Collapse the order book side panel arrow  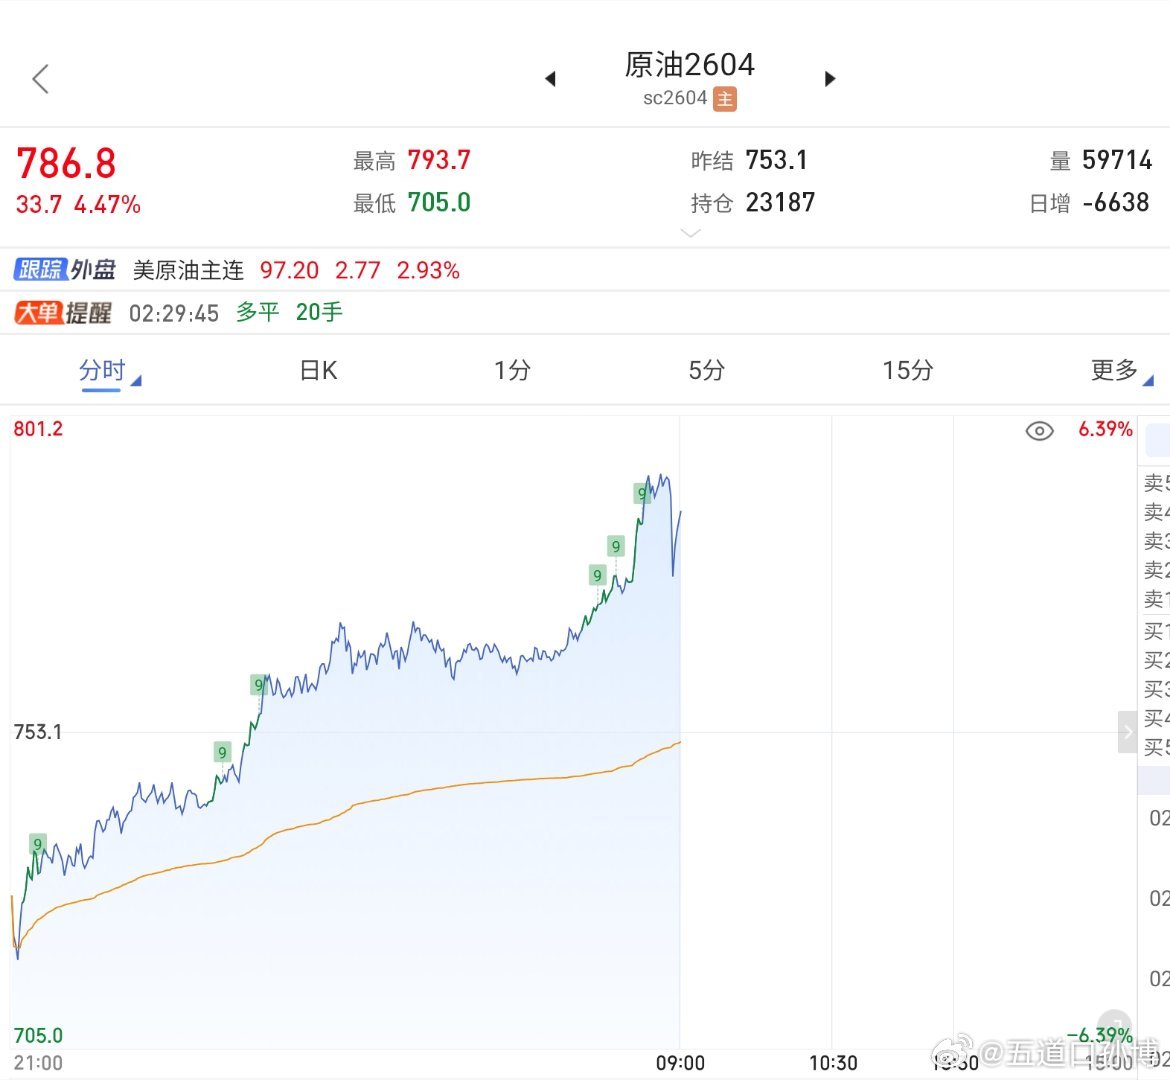coord(1127,732)
